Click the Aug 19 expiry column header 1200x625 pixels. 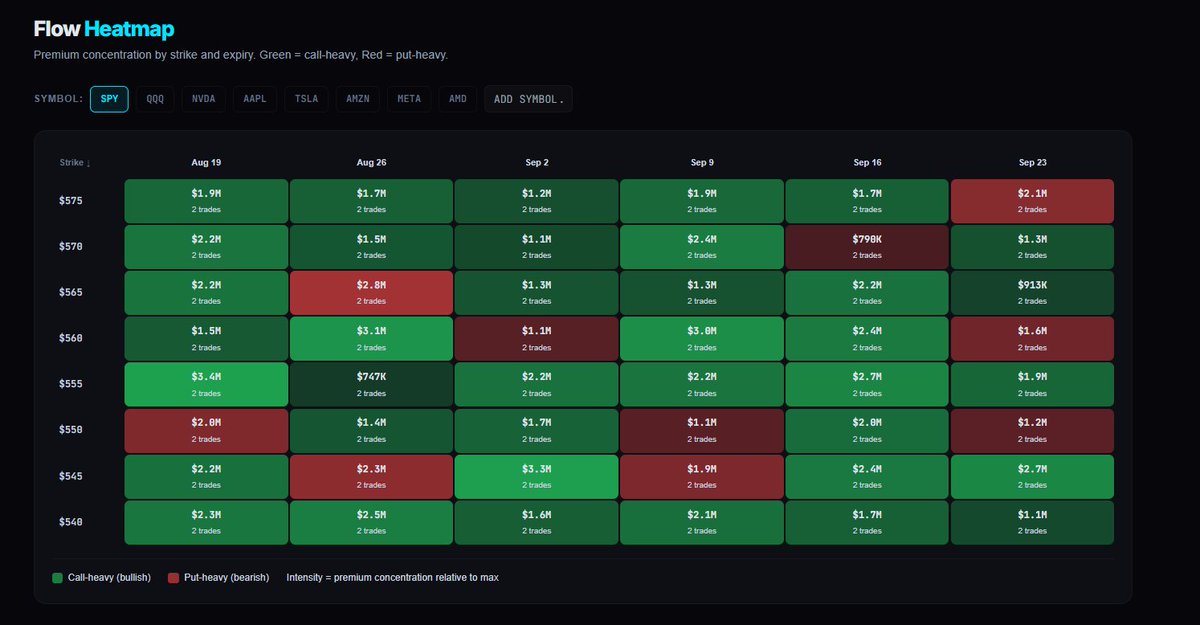pyautogui.click(x=206, y=162)
